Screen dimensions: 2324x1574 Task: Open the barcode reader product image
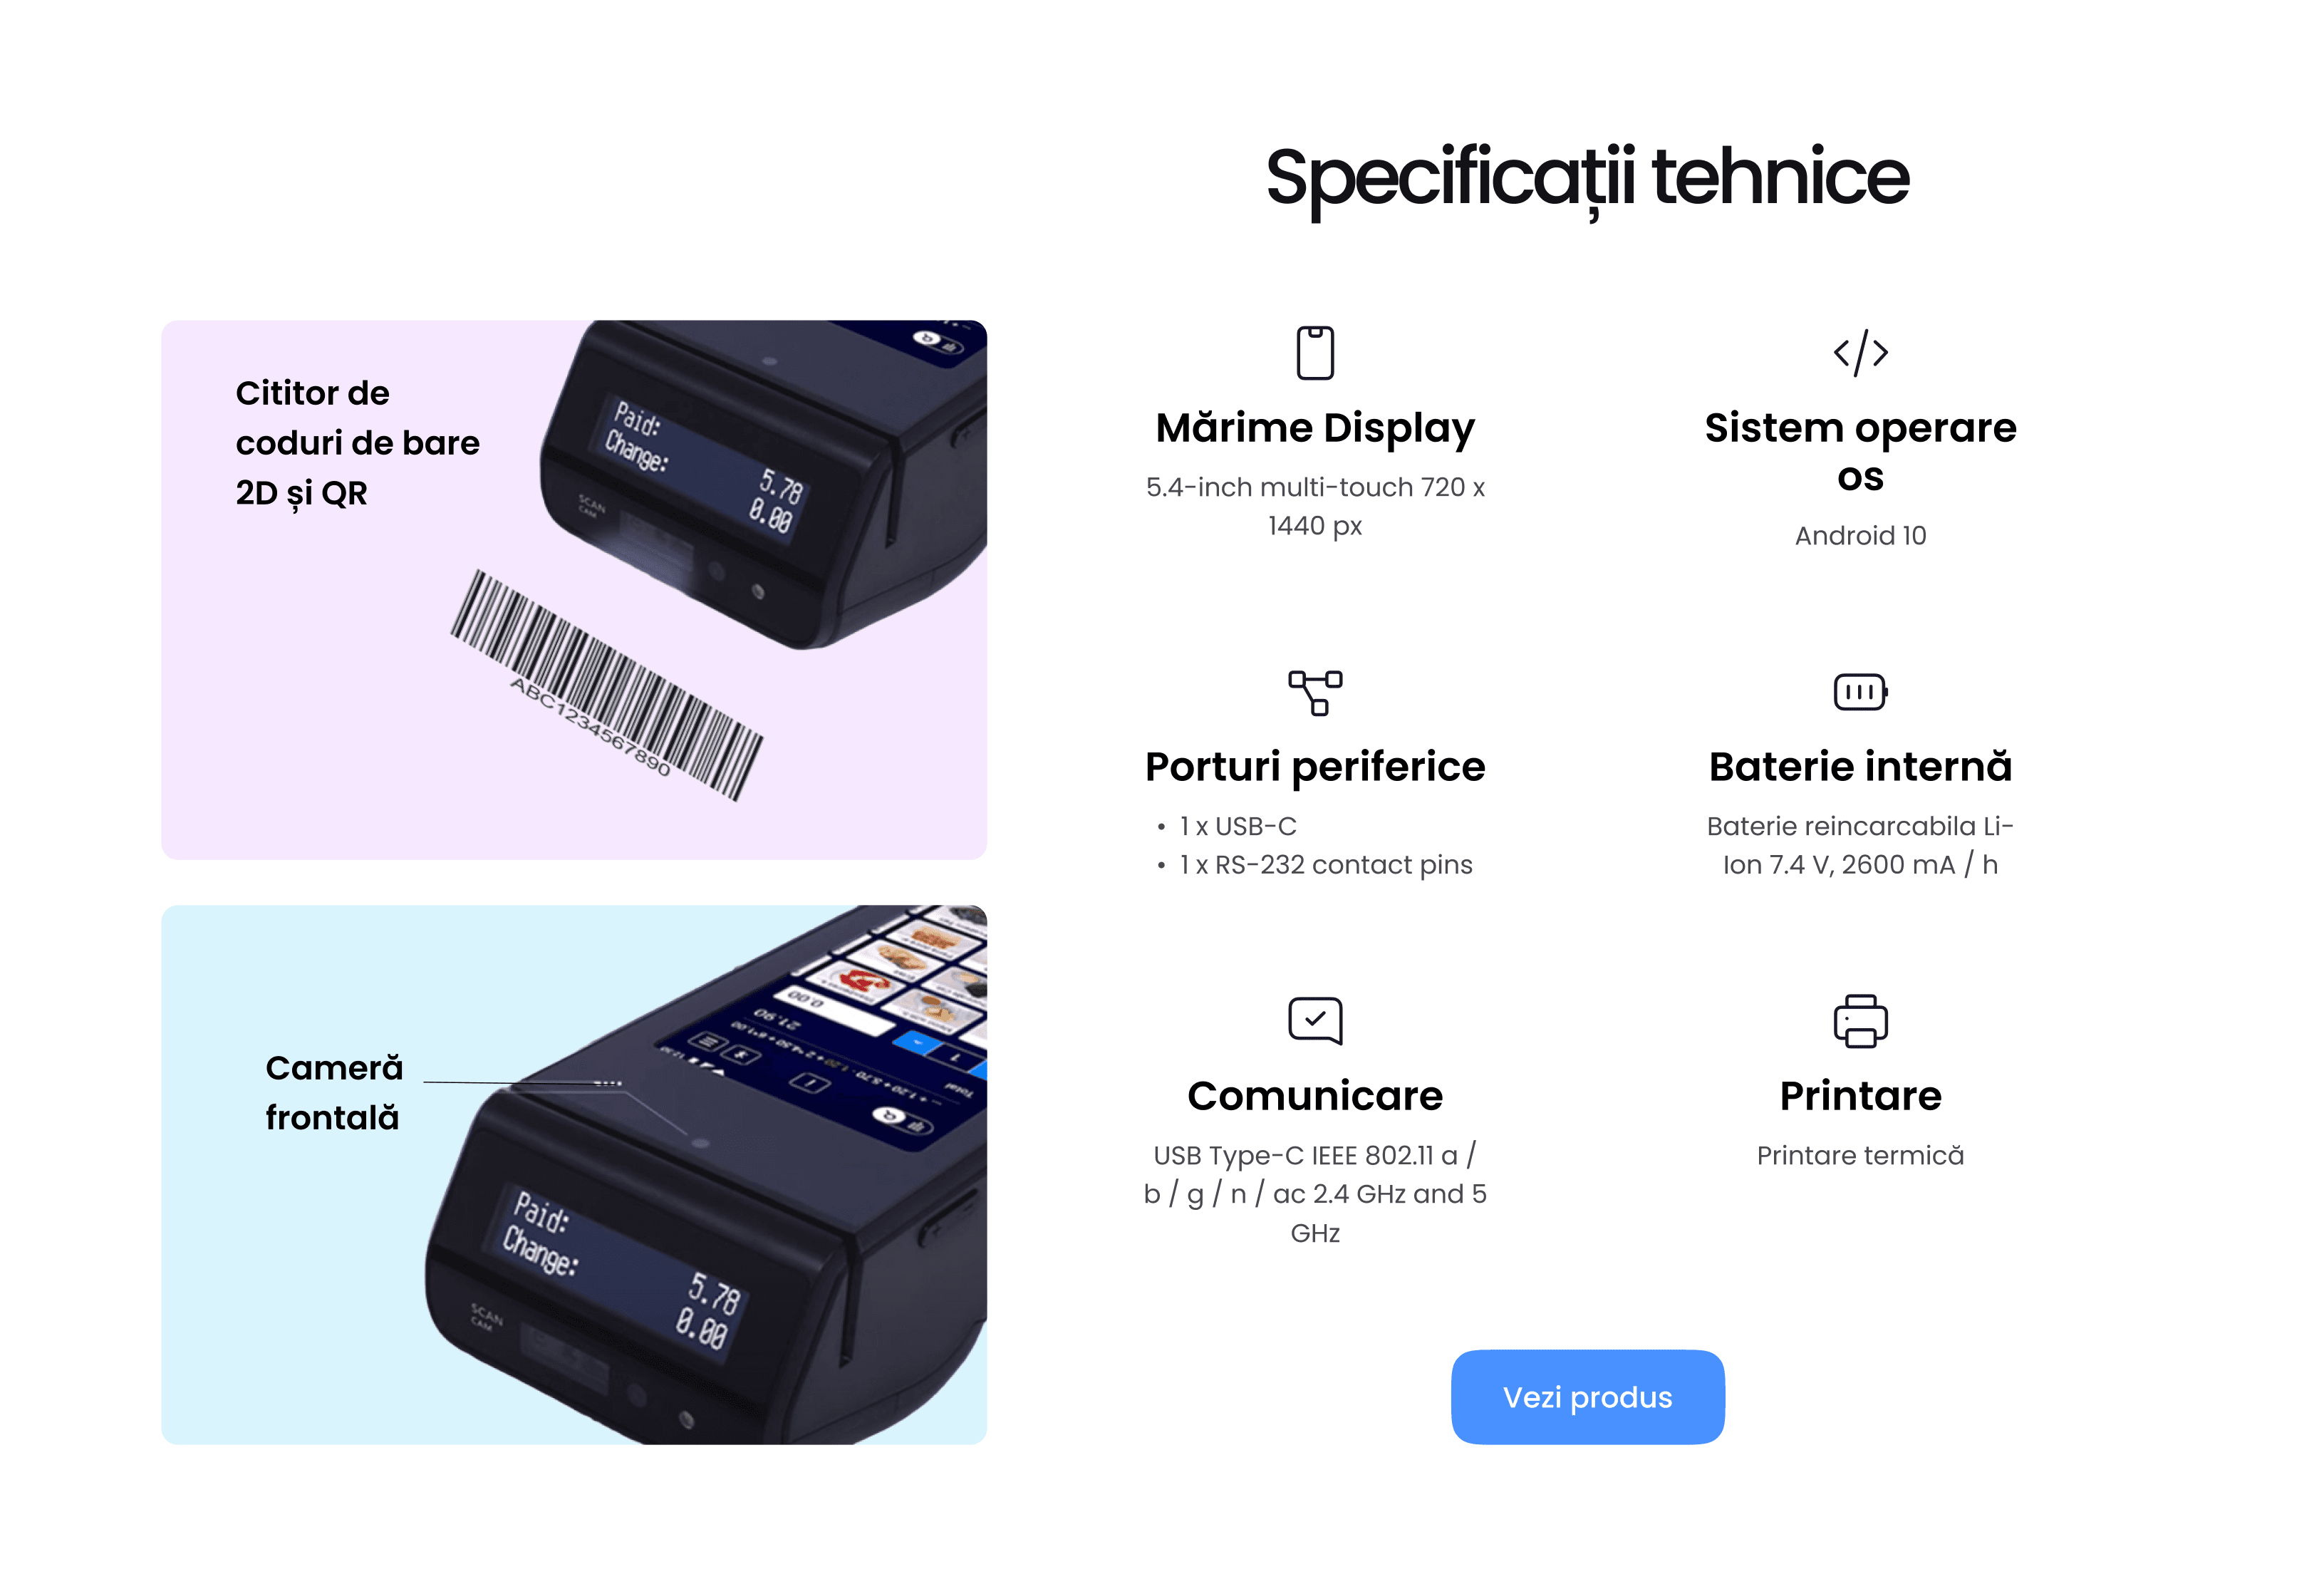(x=574, y=590)
